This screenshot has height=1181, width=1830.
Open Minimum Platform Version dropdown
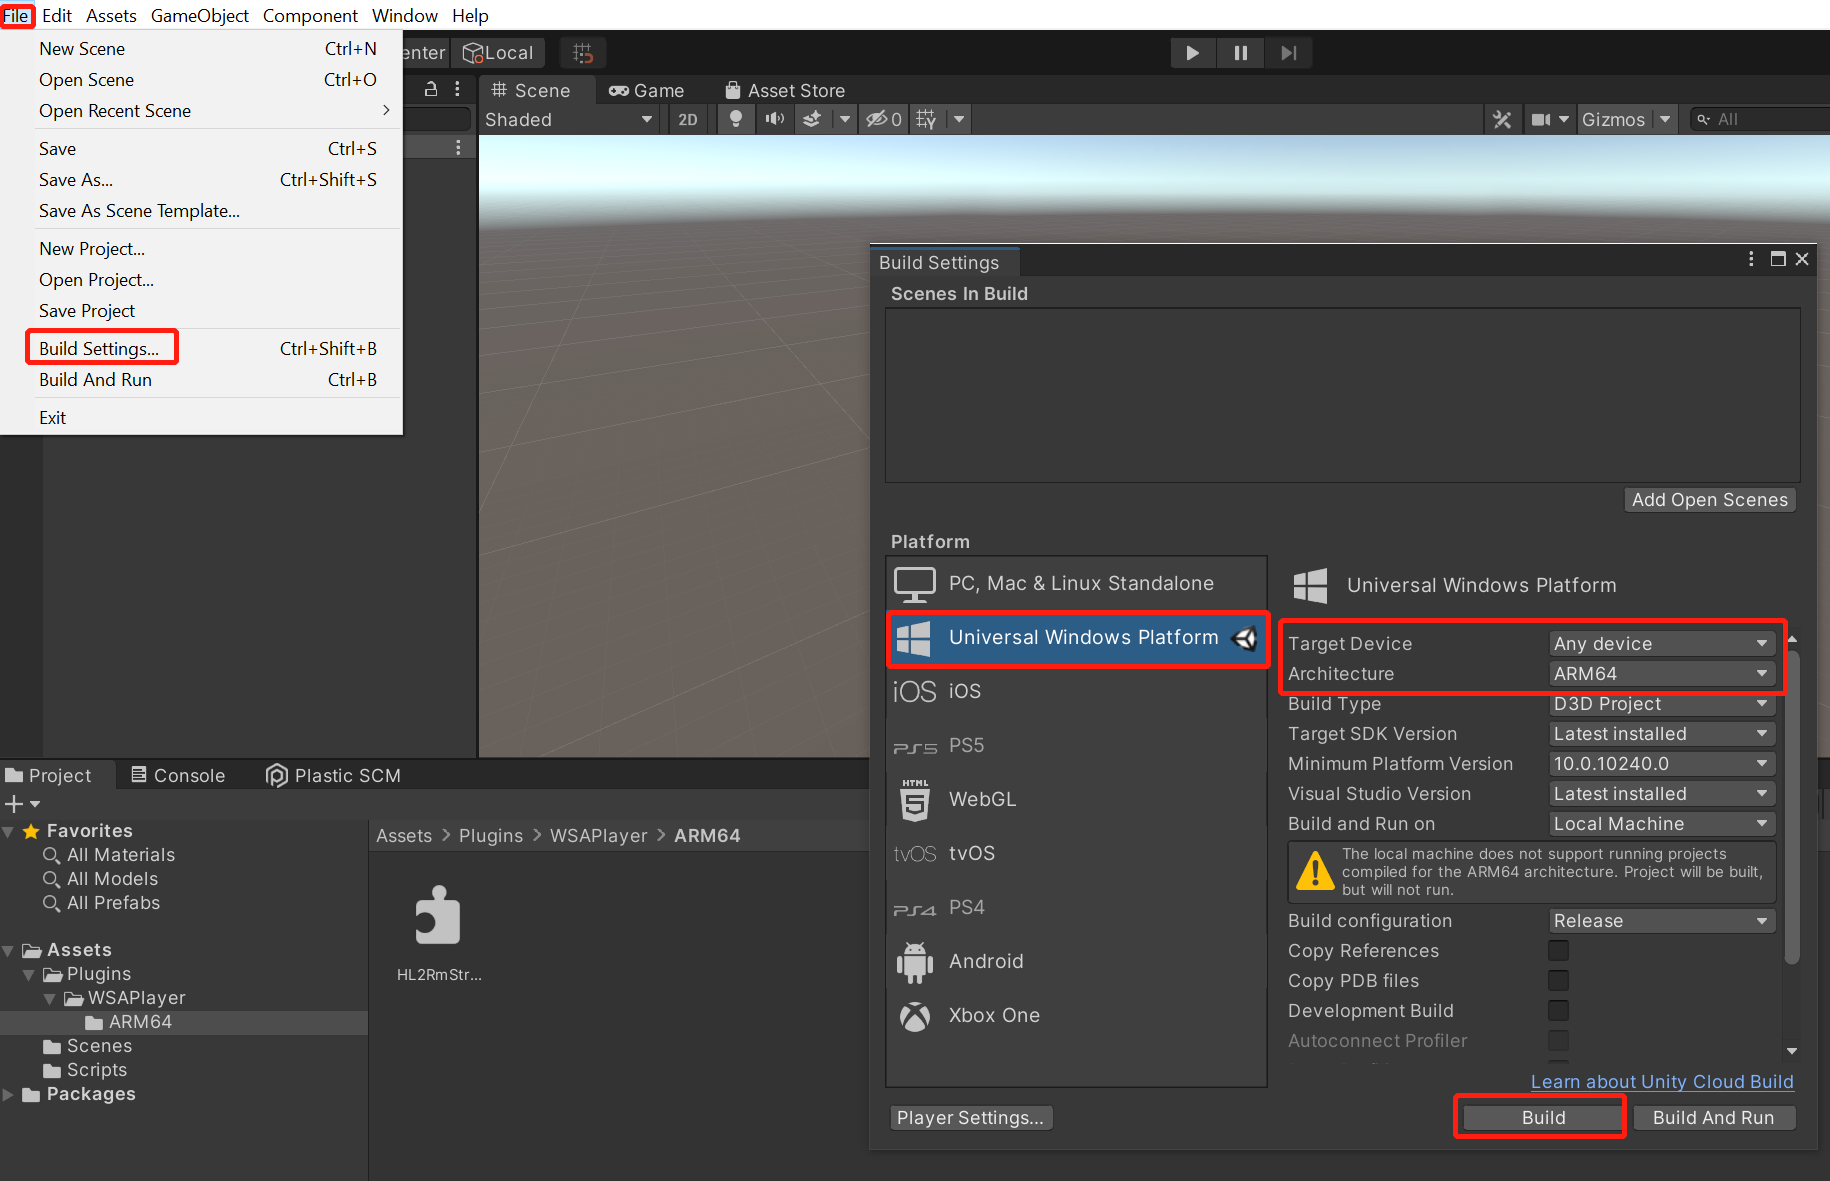[1662, 764]
